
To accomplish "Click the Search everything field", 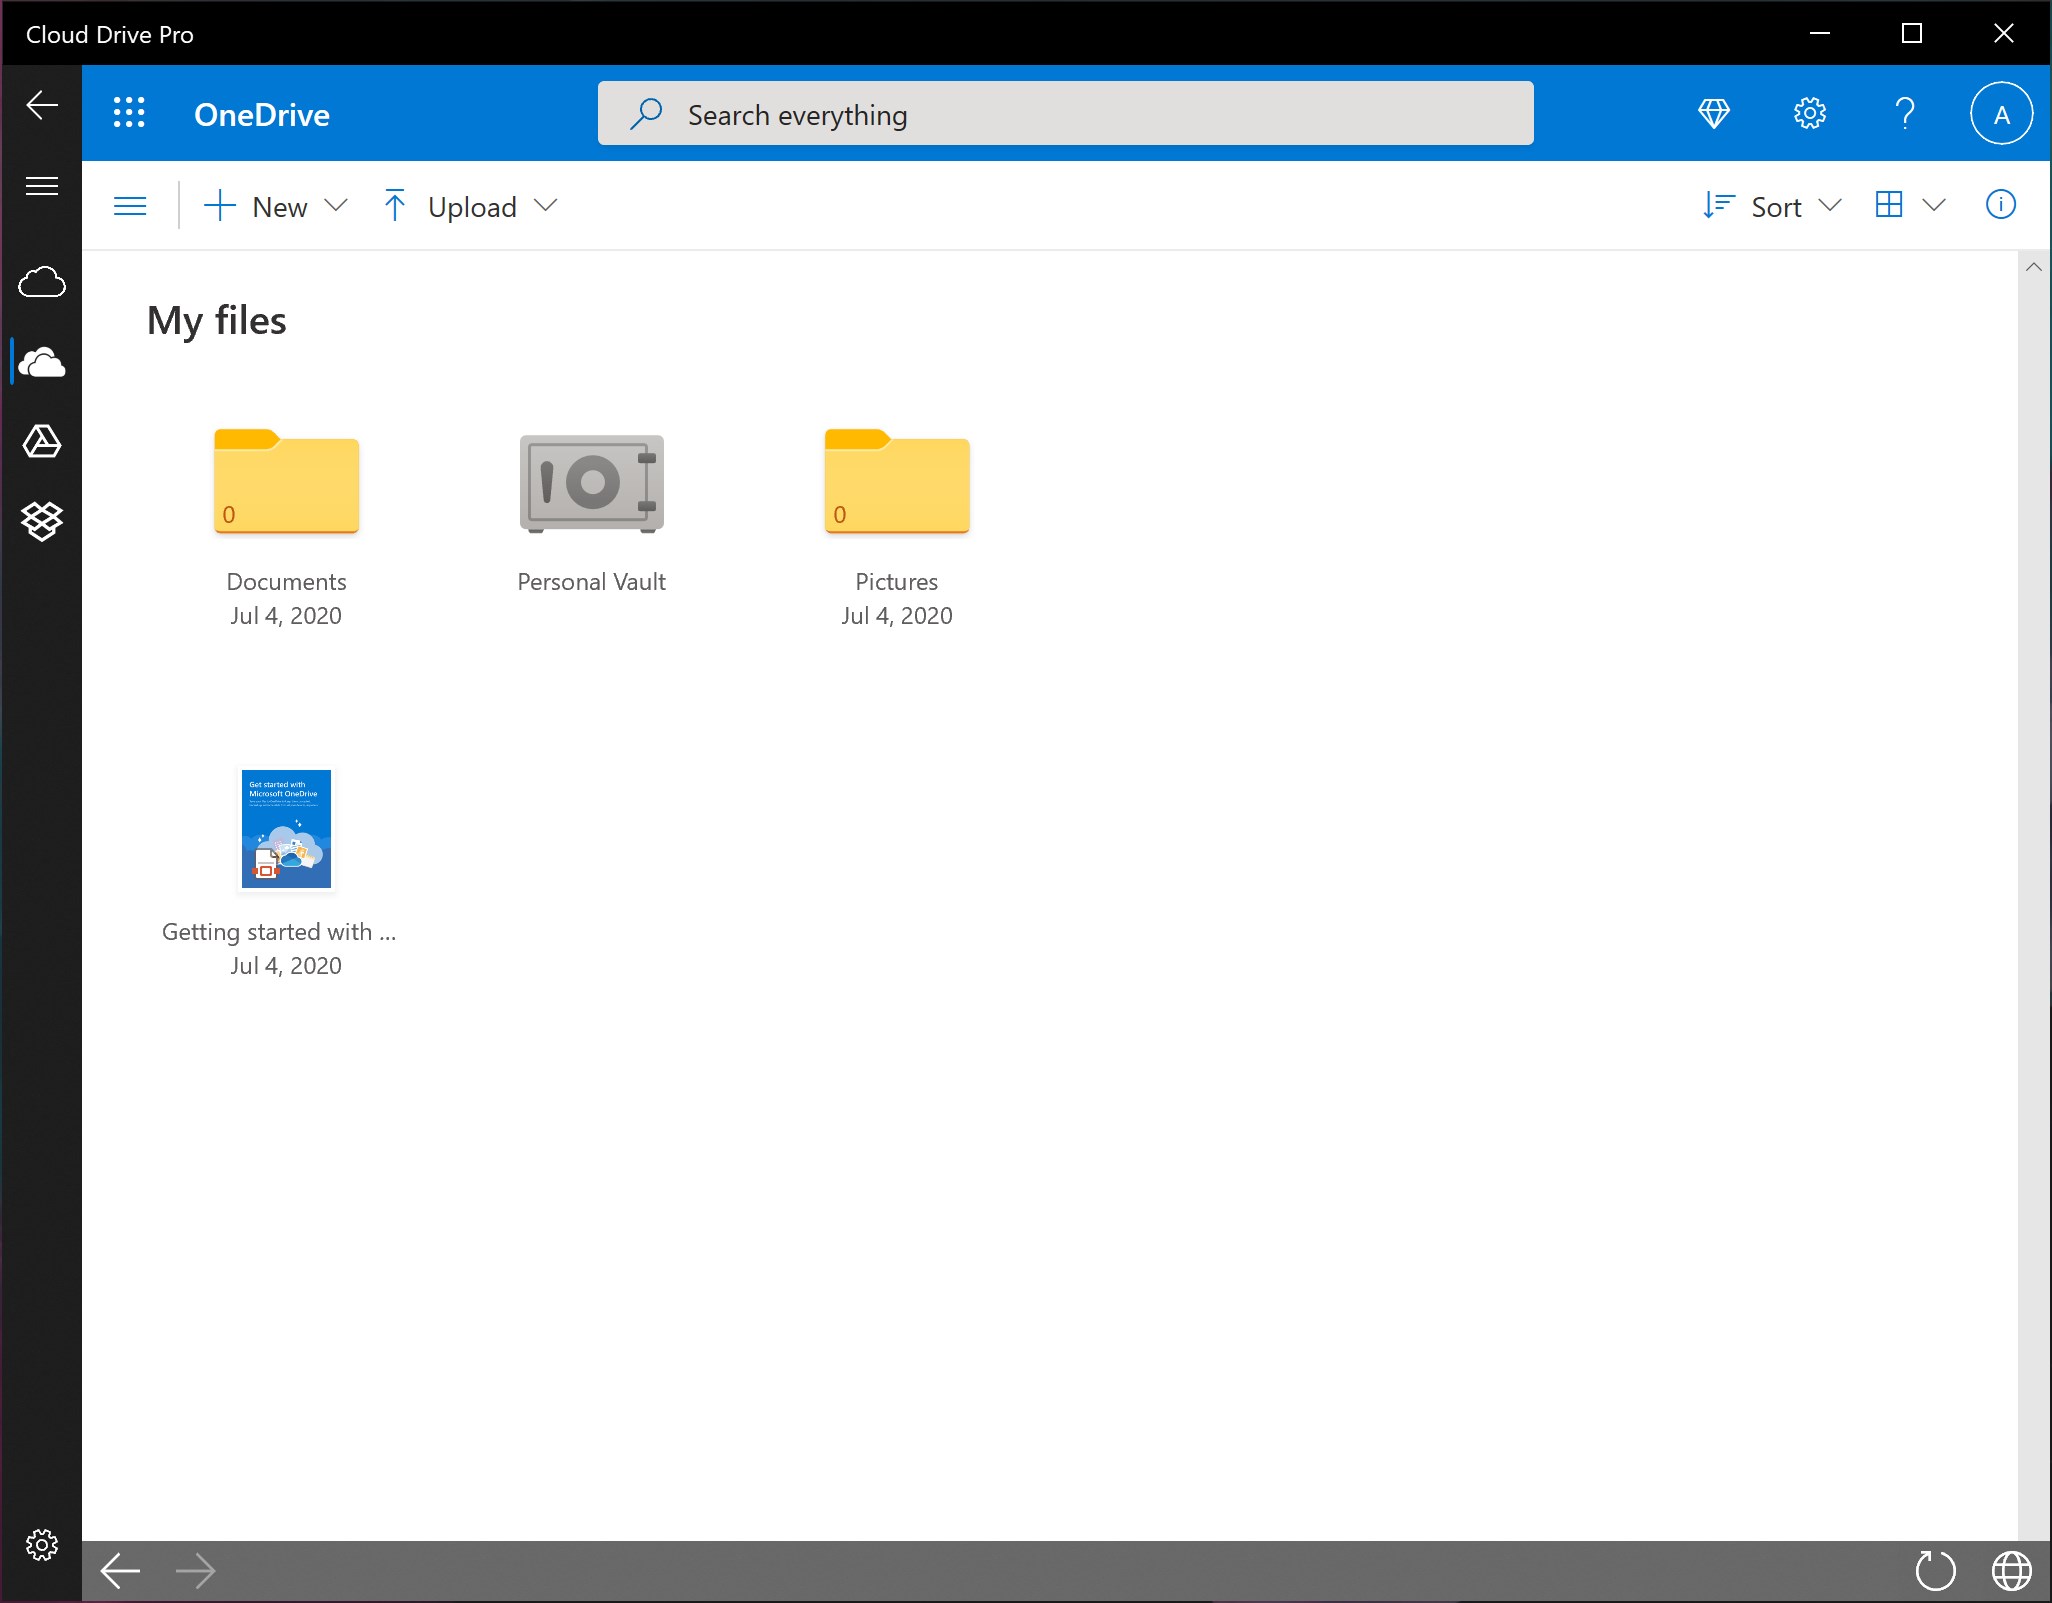I will click(x=1065, y=114).
